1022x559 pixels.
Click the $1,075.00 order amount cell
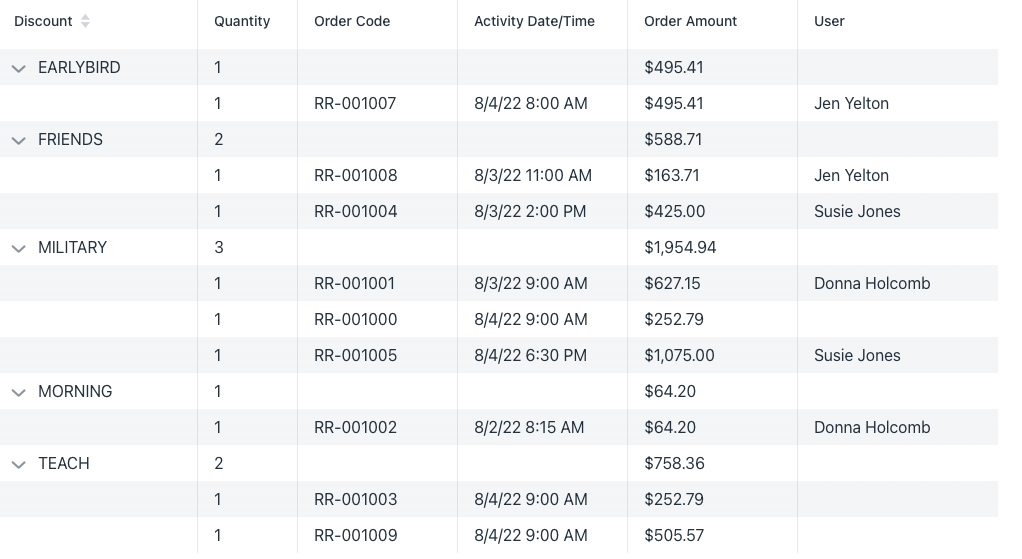pyautogui.click(x=679, y=355)
